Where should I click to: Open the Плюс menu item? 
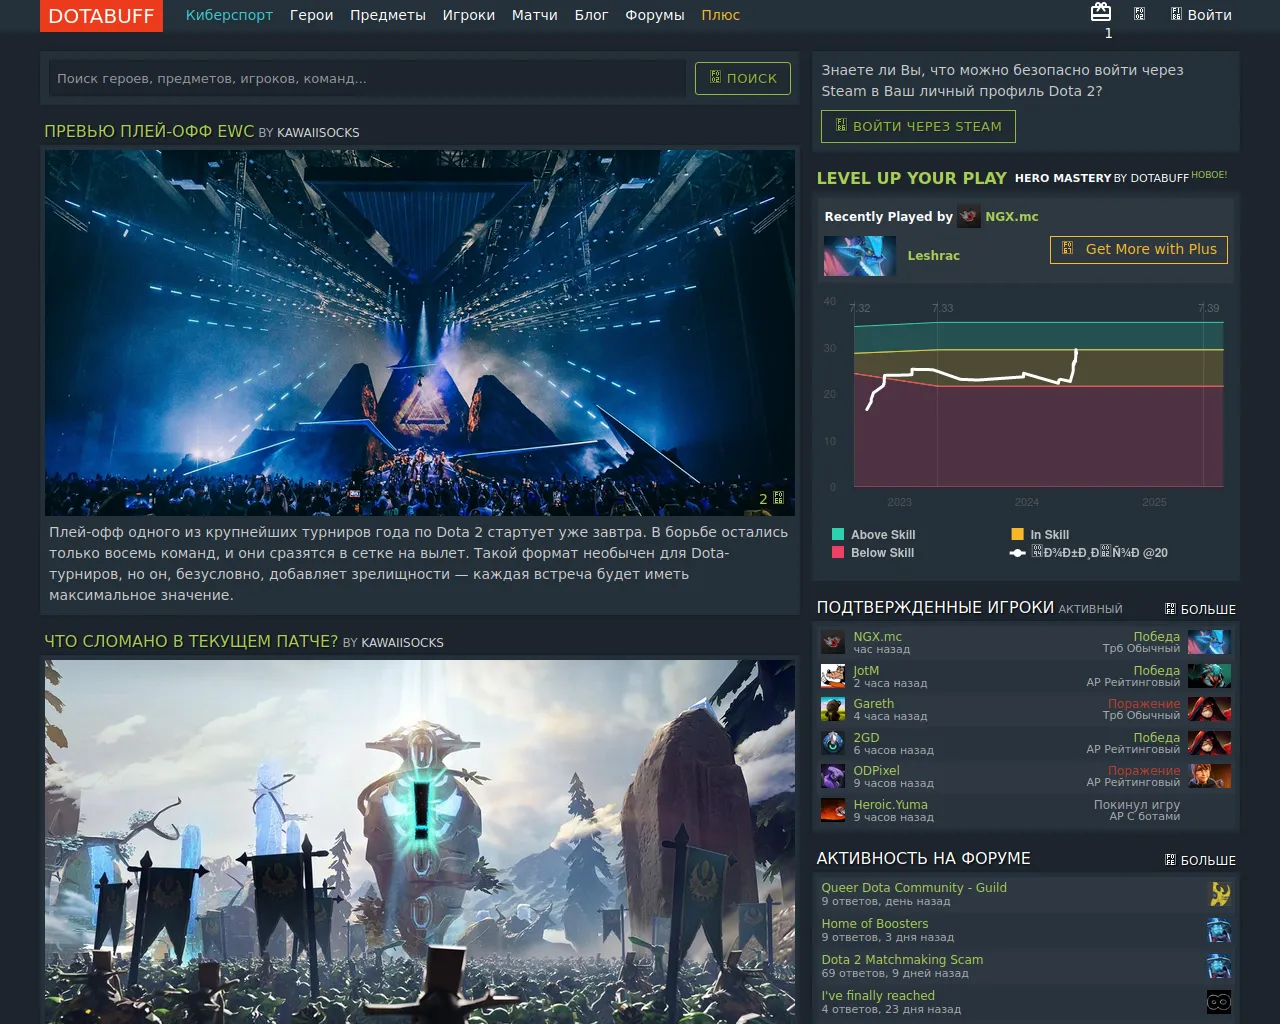(720, 15)
